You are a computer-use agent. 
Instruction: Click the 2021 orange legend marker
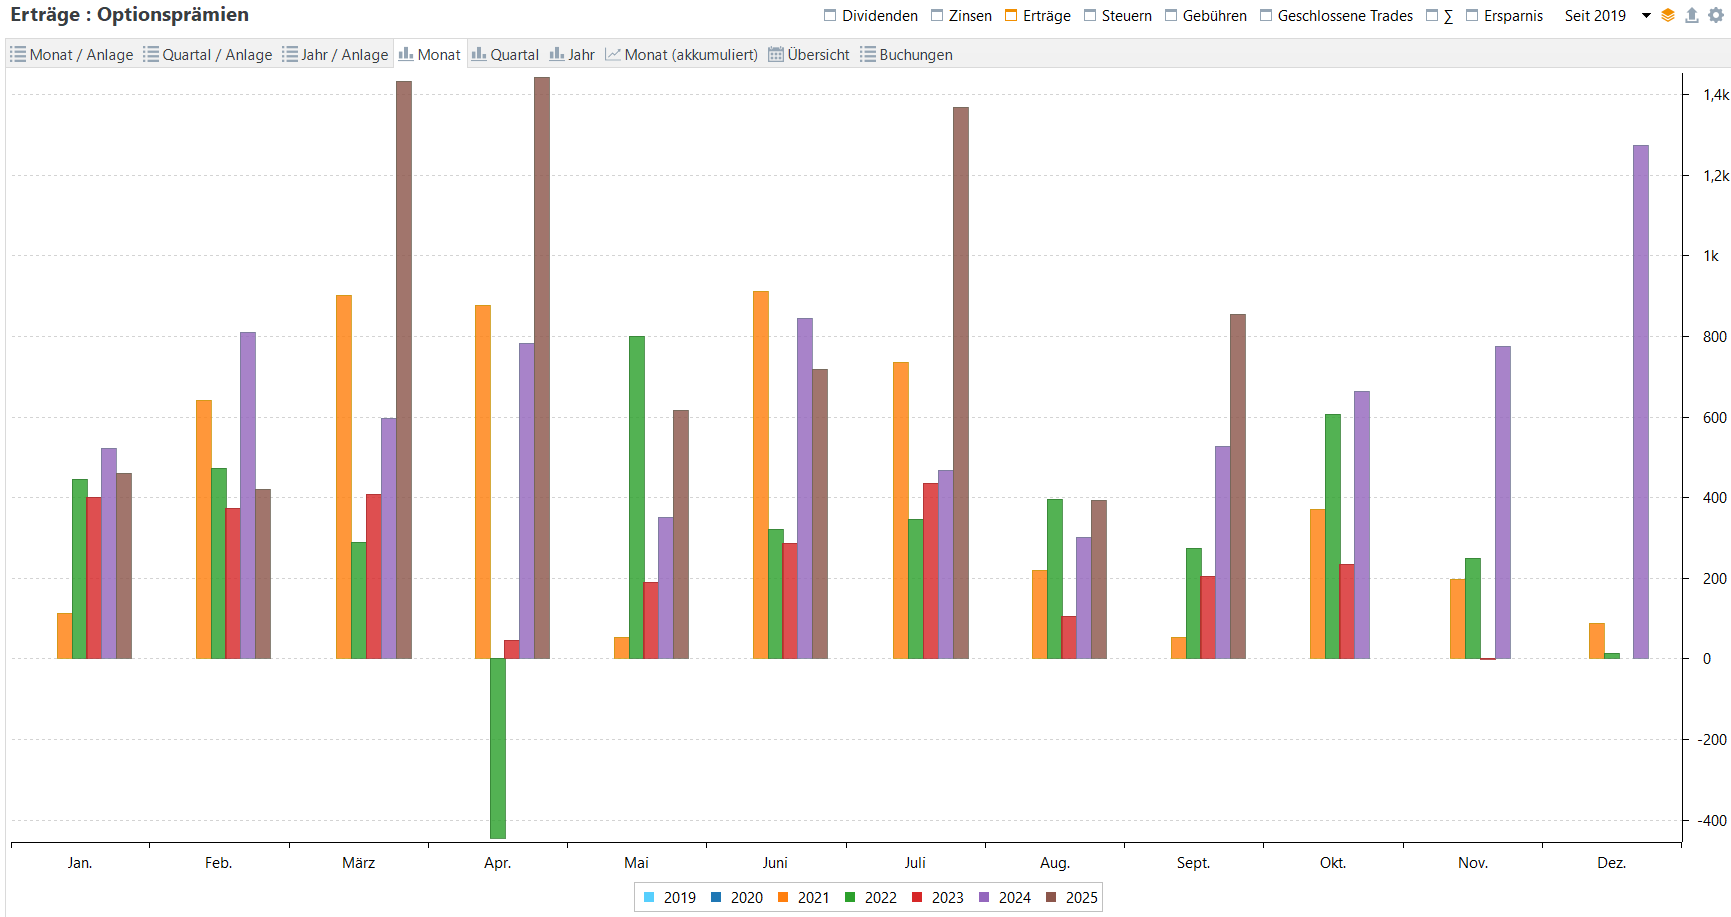pyautogui.click(x=783, y=897)
